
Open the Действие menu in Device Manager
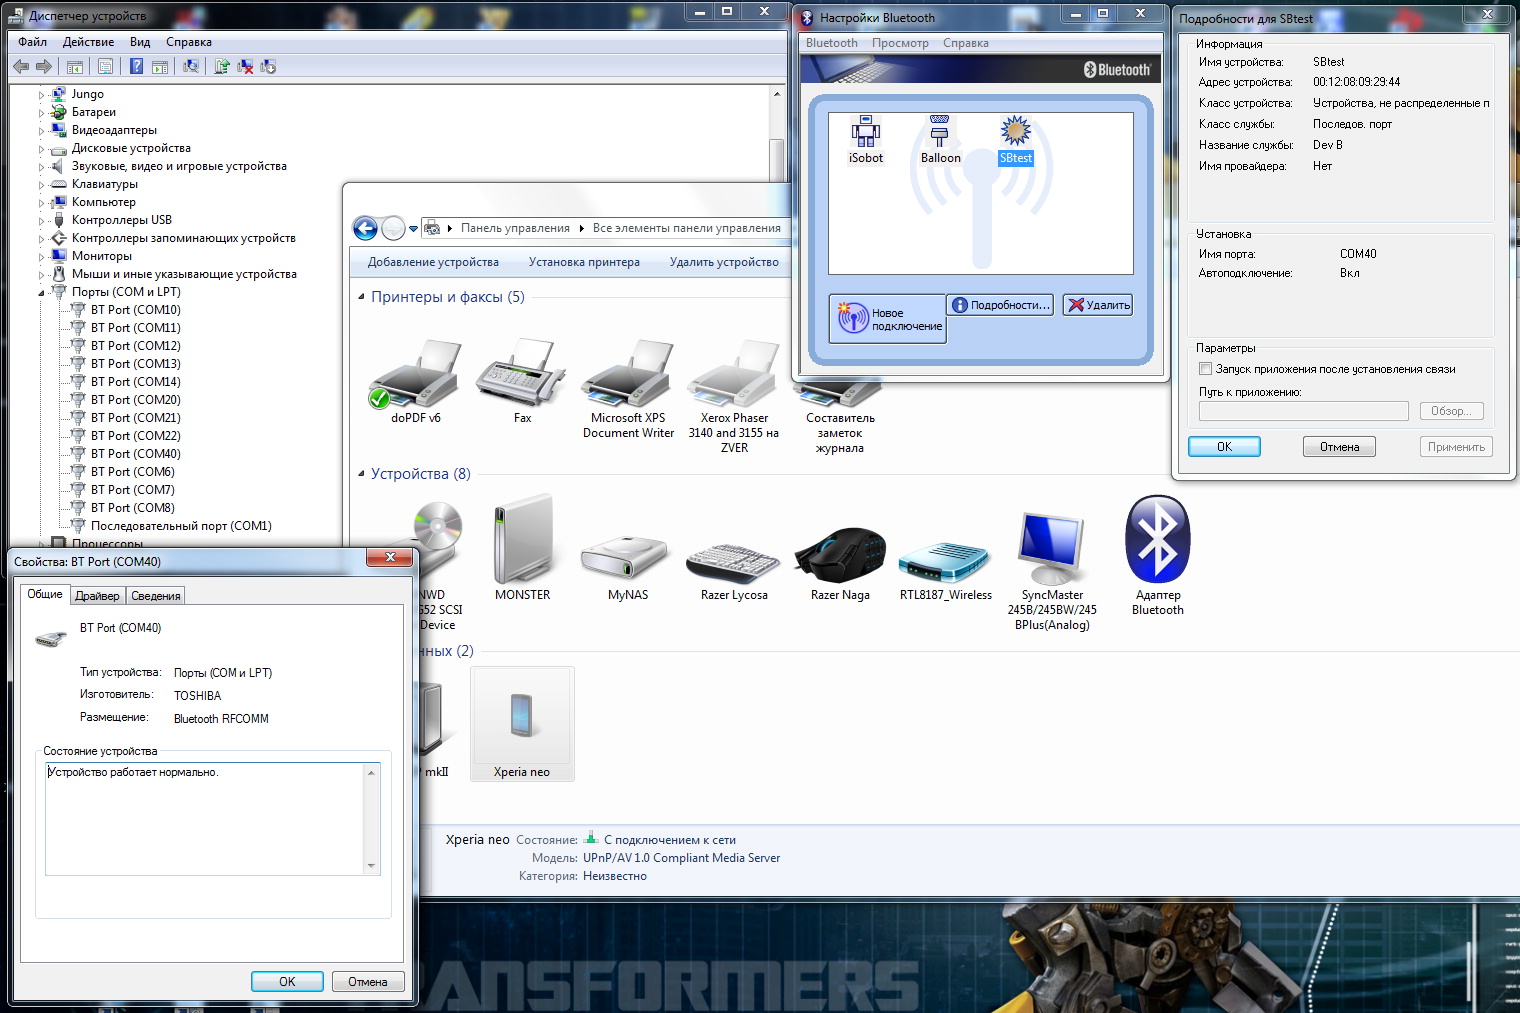pyautogui.click(x=88, y=42)
